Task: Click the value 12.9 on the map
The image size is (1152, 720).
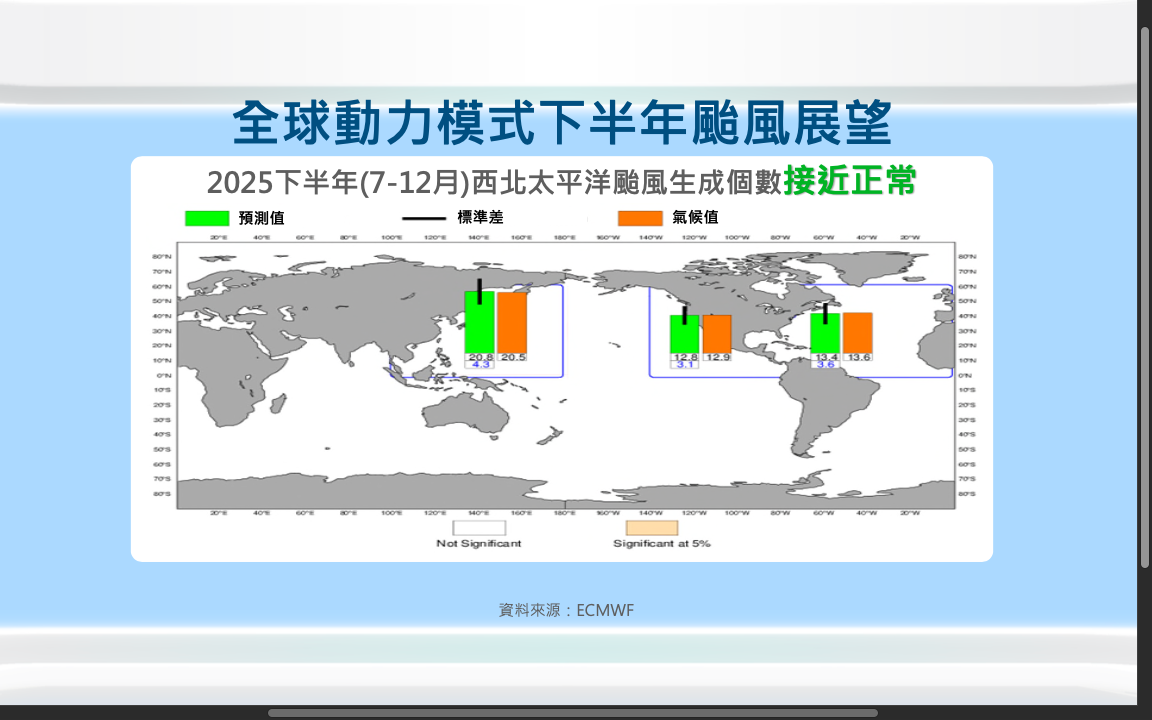Action: point(717,357)
